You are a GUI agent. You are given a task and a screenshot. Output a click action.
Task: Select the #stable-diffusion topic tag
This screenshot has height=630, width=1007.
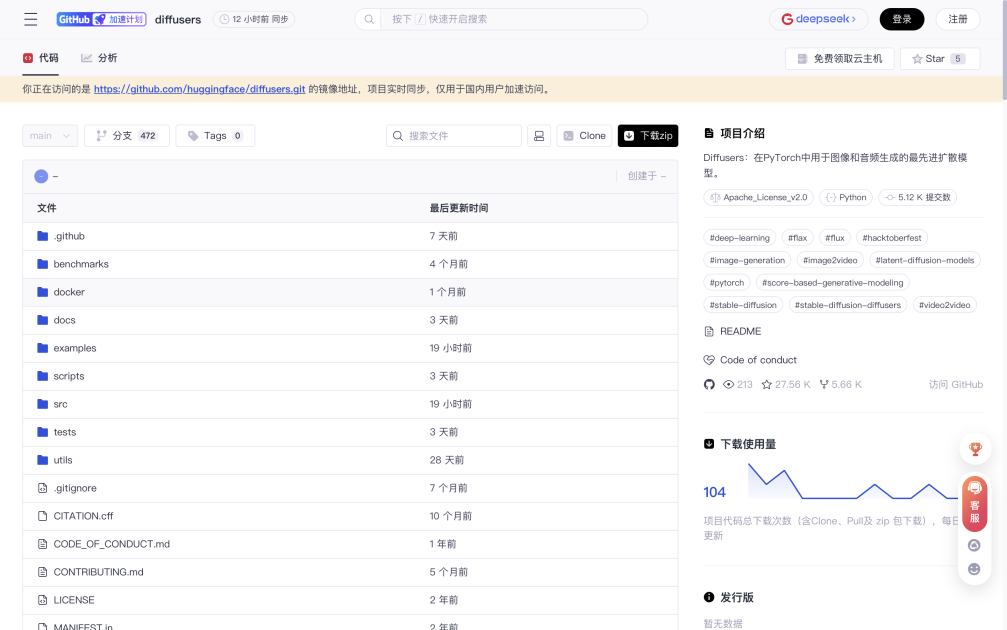point(743,305)
